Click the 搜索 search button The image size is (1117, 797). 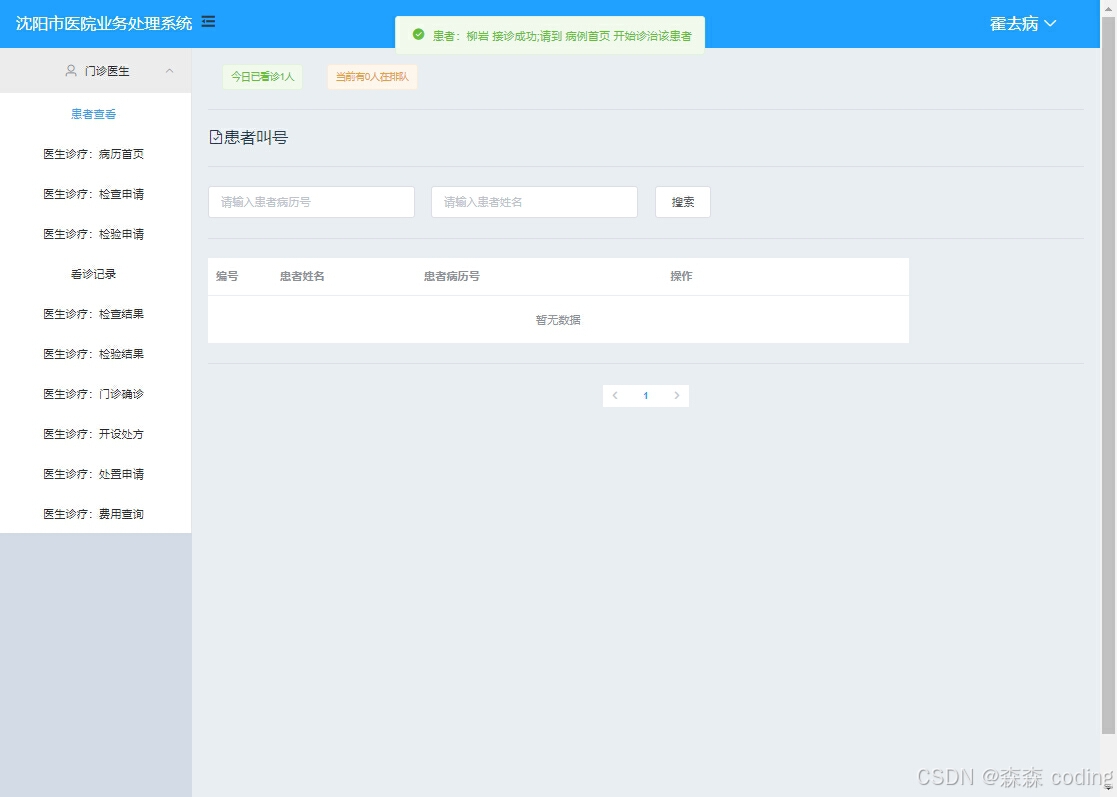(x=682, y=201)
